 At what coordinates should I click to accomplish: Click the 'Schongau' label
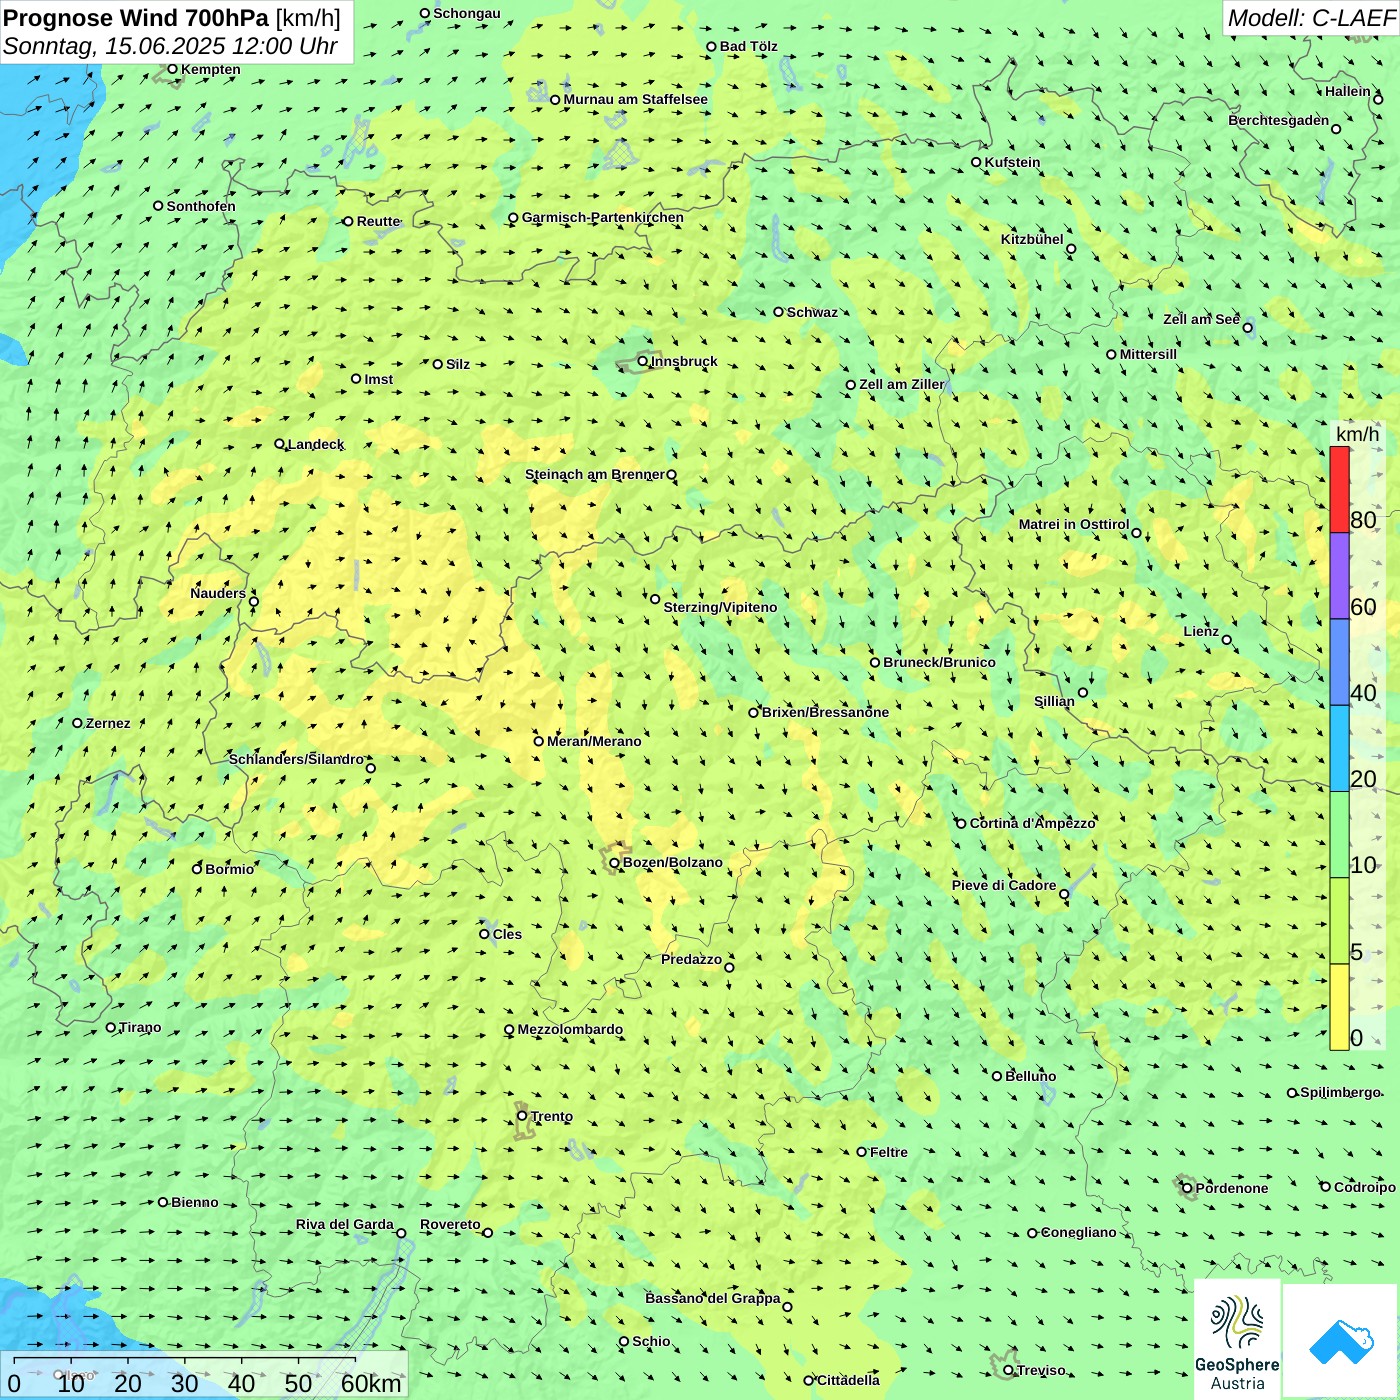coord(467,13)
